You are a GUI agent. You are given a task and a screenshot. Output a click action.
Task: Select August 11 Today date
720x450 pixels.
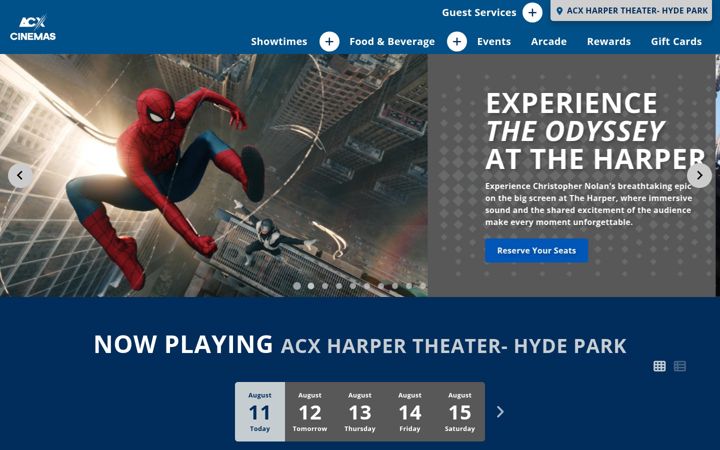pos(260,412)
